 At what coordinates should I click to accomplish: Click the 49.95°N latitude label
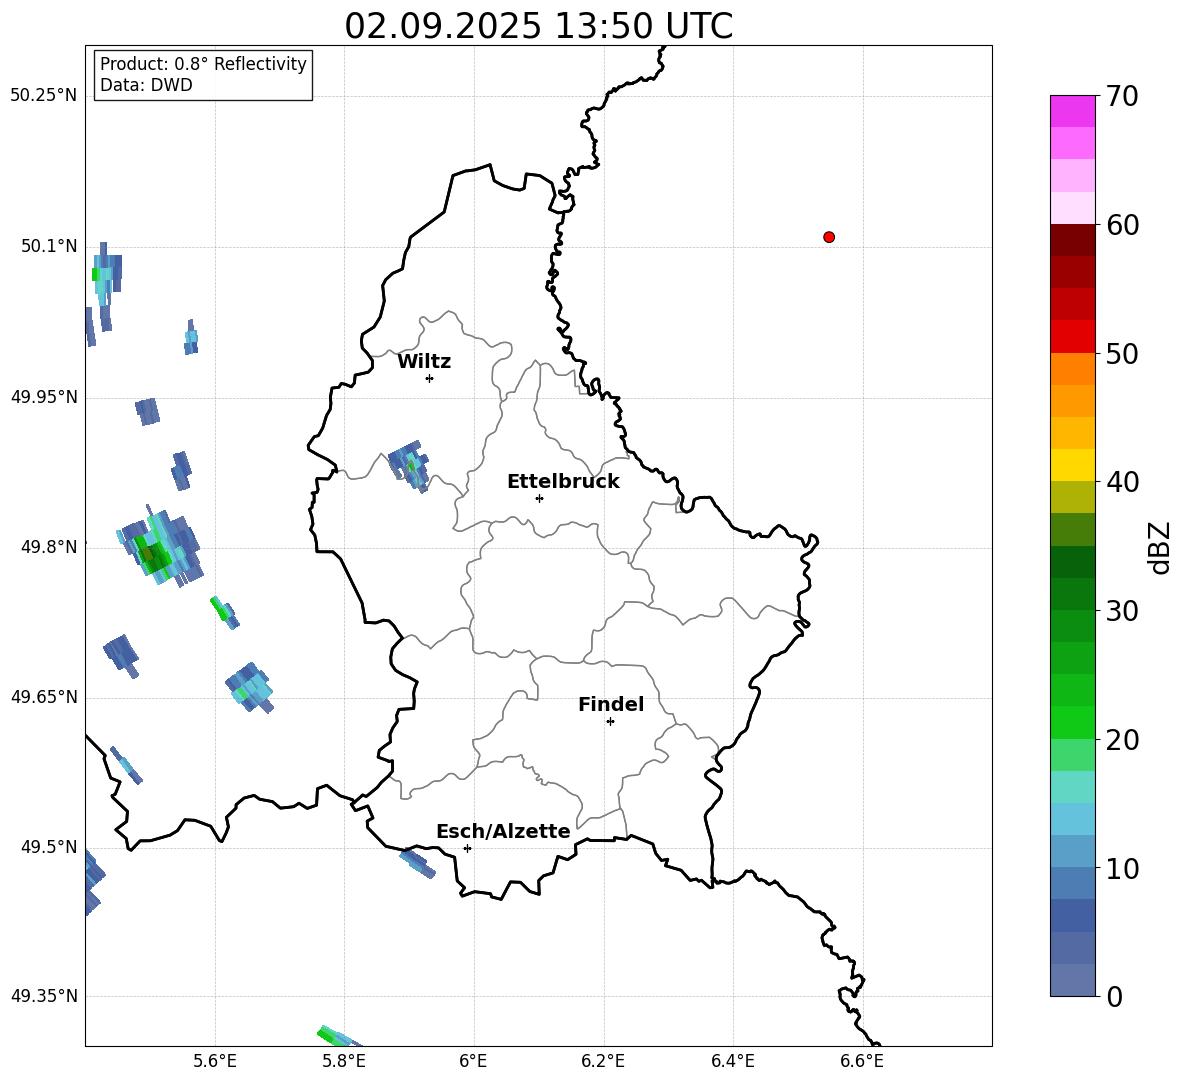tap(44, 397)
